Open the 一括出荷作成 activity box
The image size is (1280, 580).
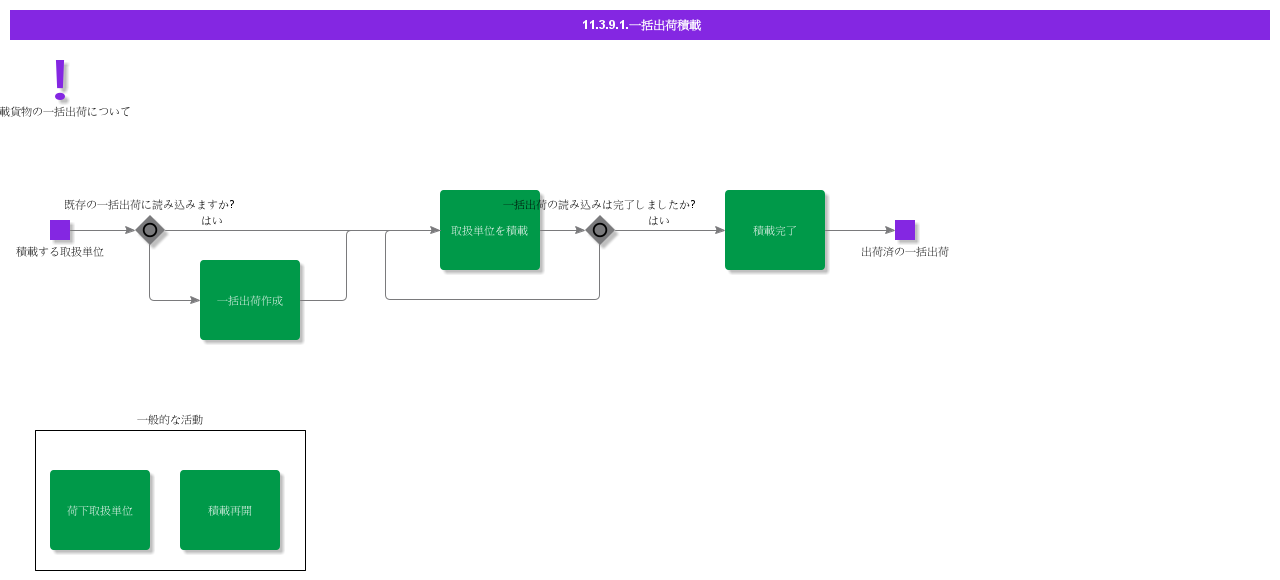[250, 300]
